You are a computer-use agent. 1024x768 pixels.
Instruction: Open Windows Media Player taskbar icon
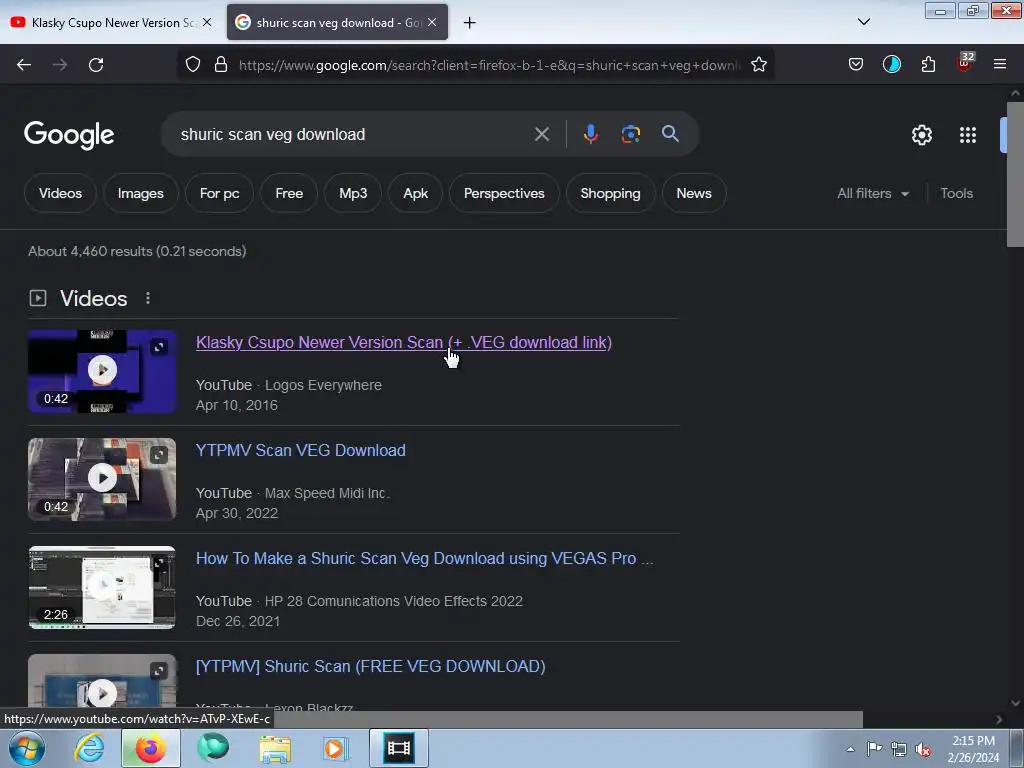click(335, 748)
